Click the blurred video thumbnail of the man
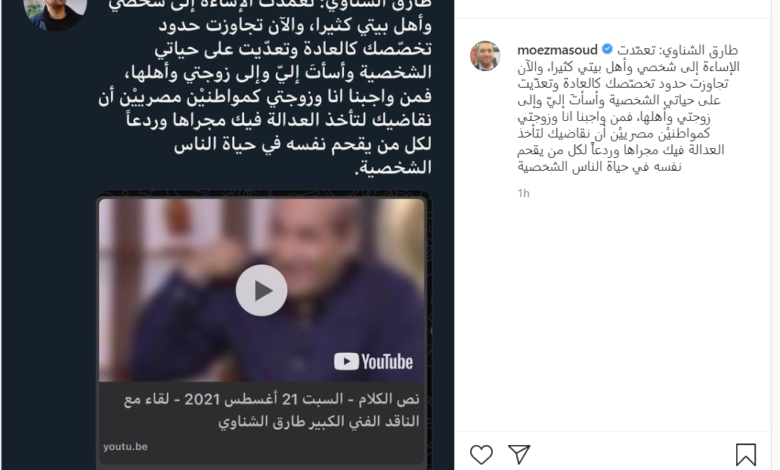780x470 pixels. tap(262, 290)
